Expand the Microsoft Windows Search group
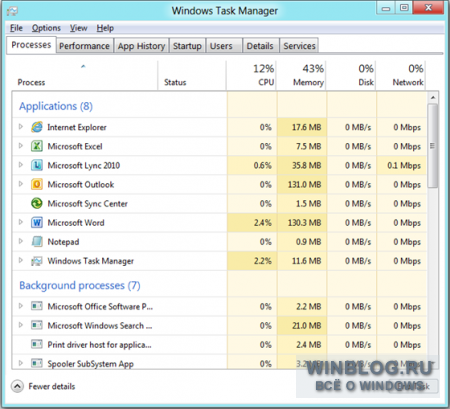 pyautogui.click(x=21, y=325)
